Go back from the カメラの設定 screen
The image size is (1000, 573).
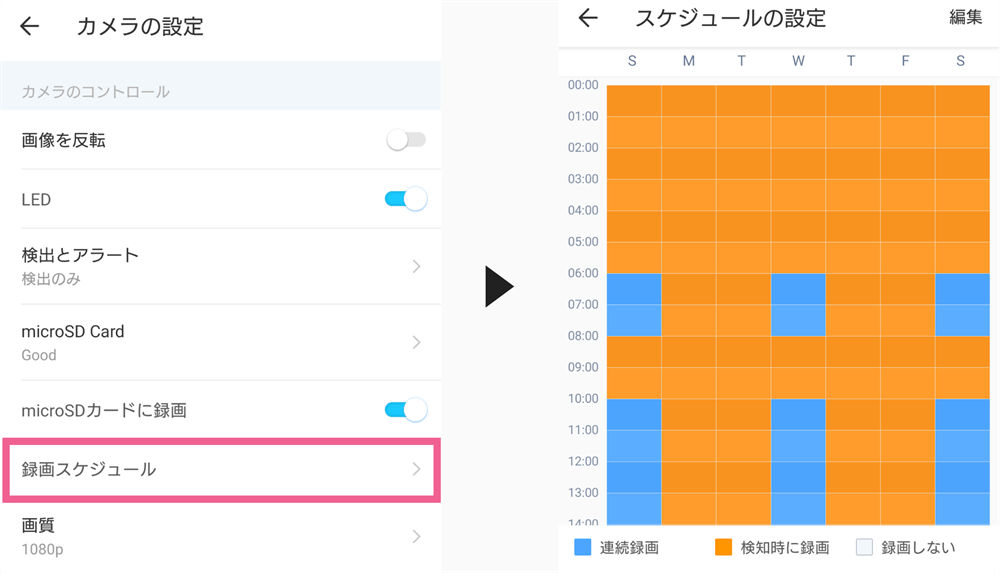[x=29, y=26]
